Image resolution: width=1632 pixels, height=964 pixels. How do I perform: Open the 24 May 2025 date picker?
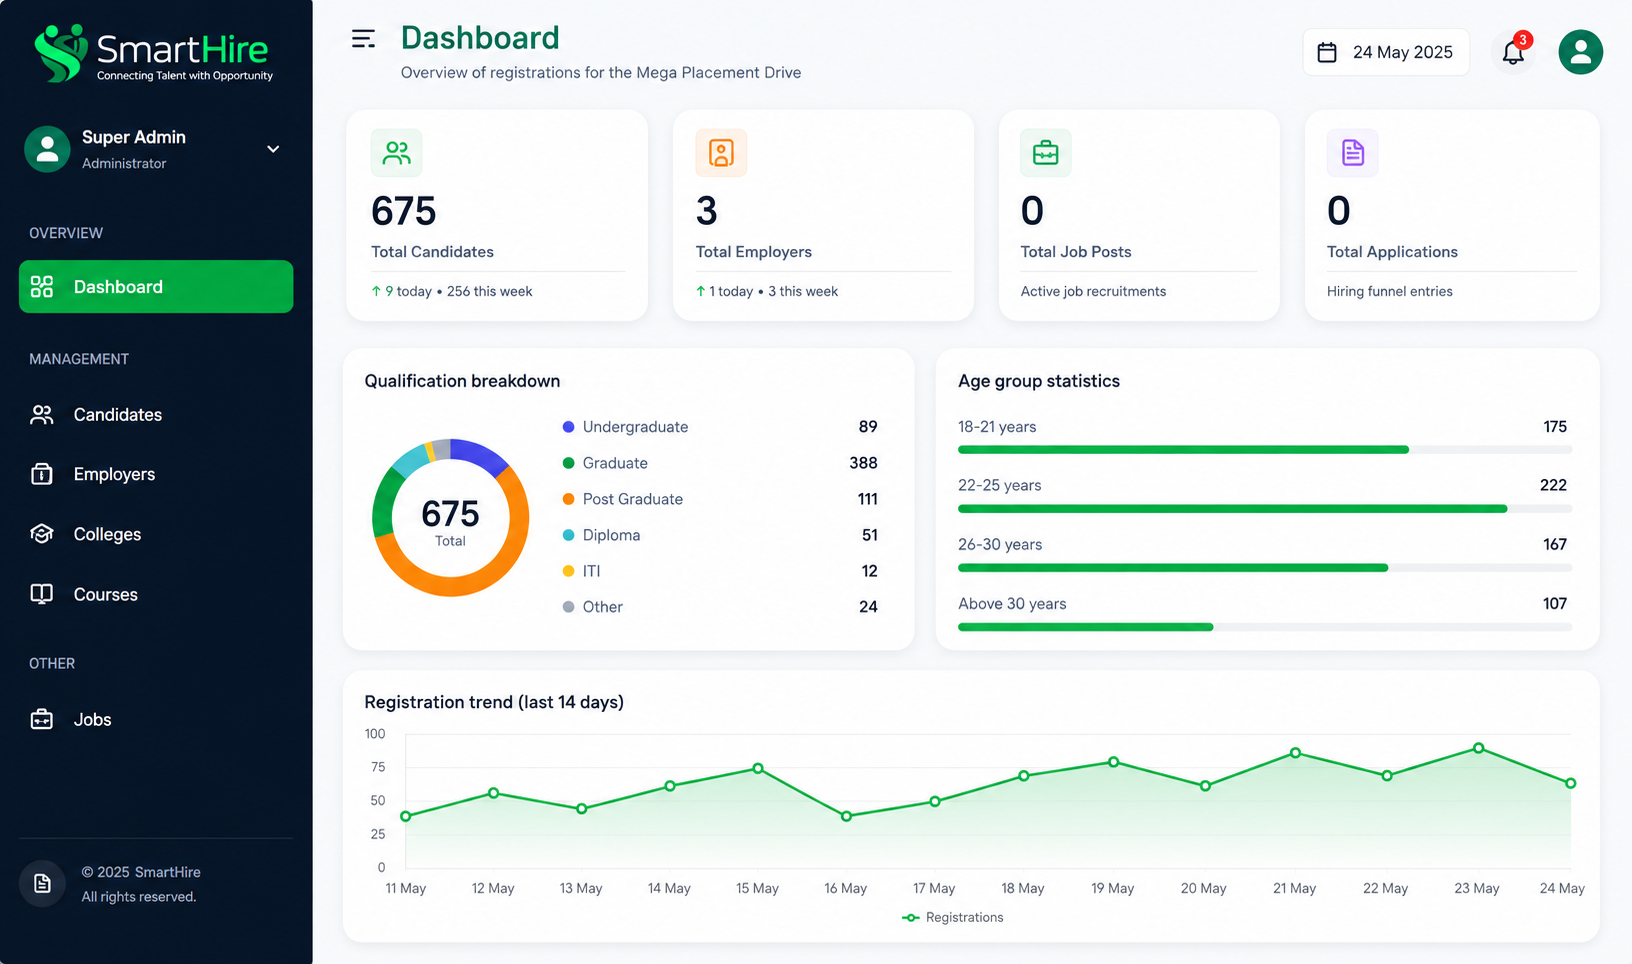[1386, 52]
